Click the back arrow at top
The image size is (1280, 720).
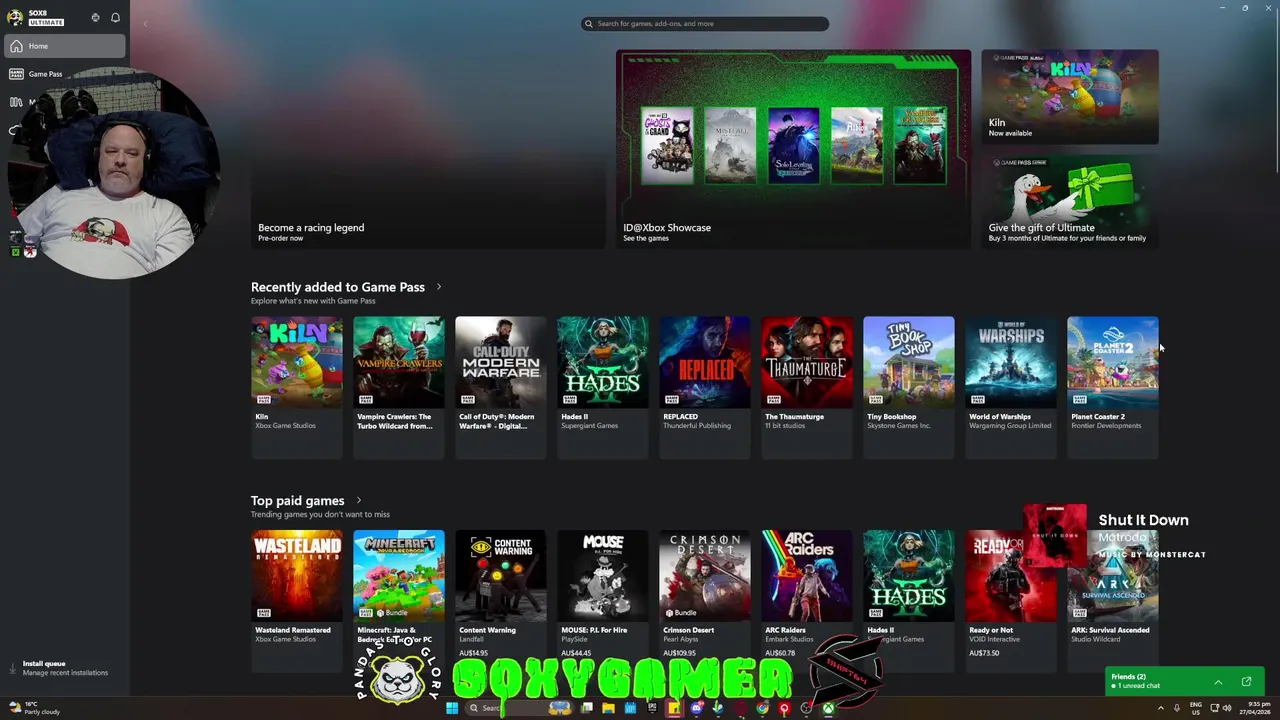(145, 23)
